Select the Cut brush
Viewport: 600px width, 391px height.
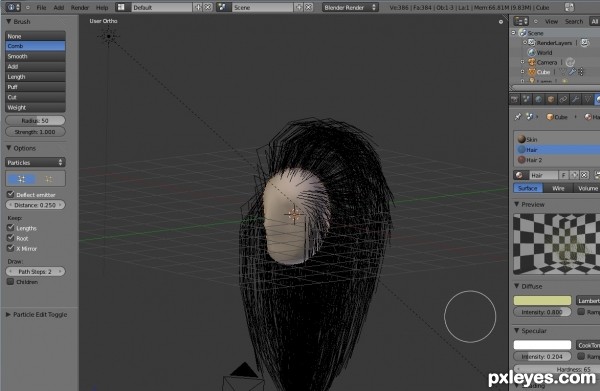(x=35, y=97)
